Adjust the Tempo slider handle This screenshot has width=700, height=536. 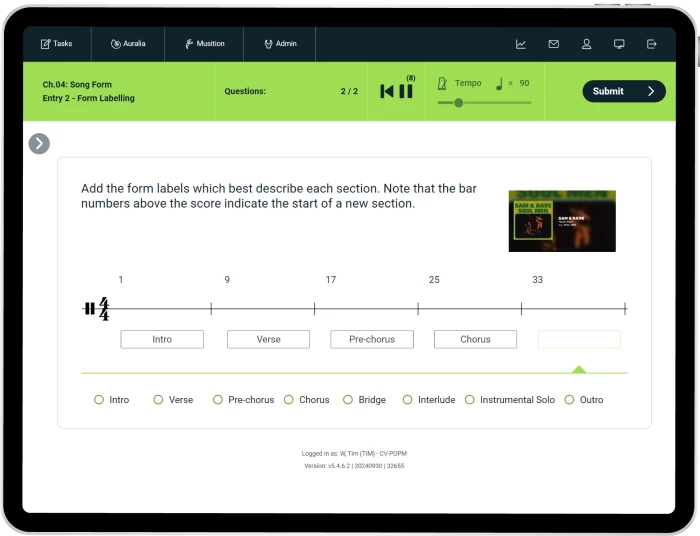click(x=459, y=103)
